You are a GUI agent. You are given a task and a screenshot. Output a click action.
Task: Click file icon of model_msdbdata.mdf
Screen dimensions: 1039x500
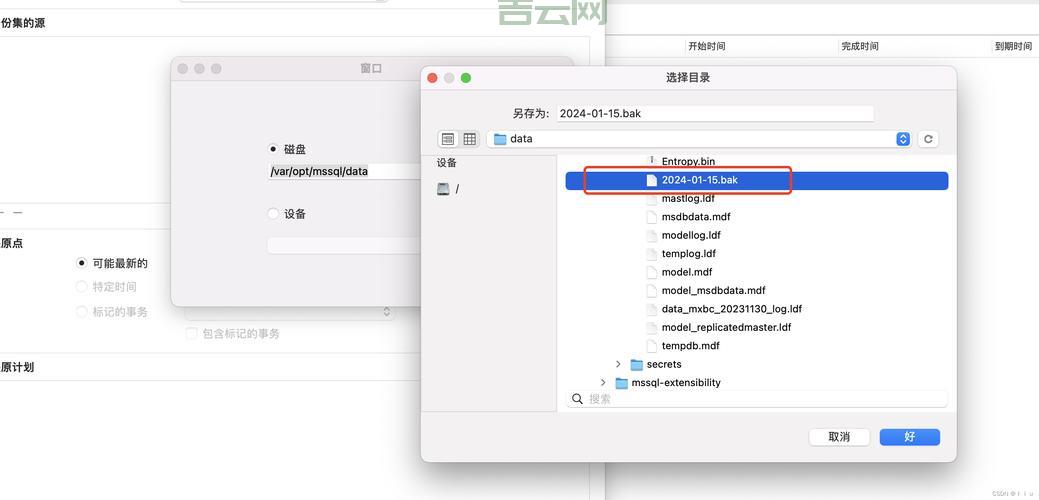[652, 291]
